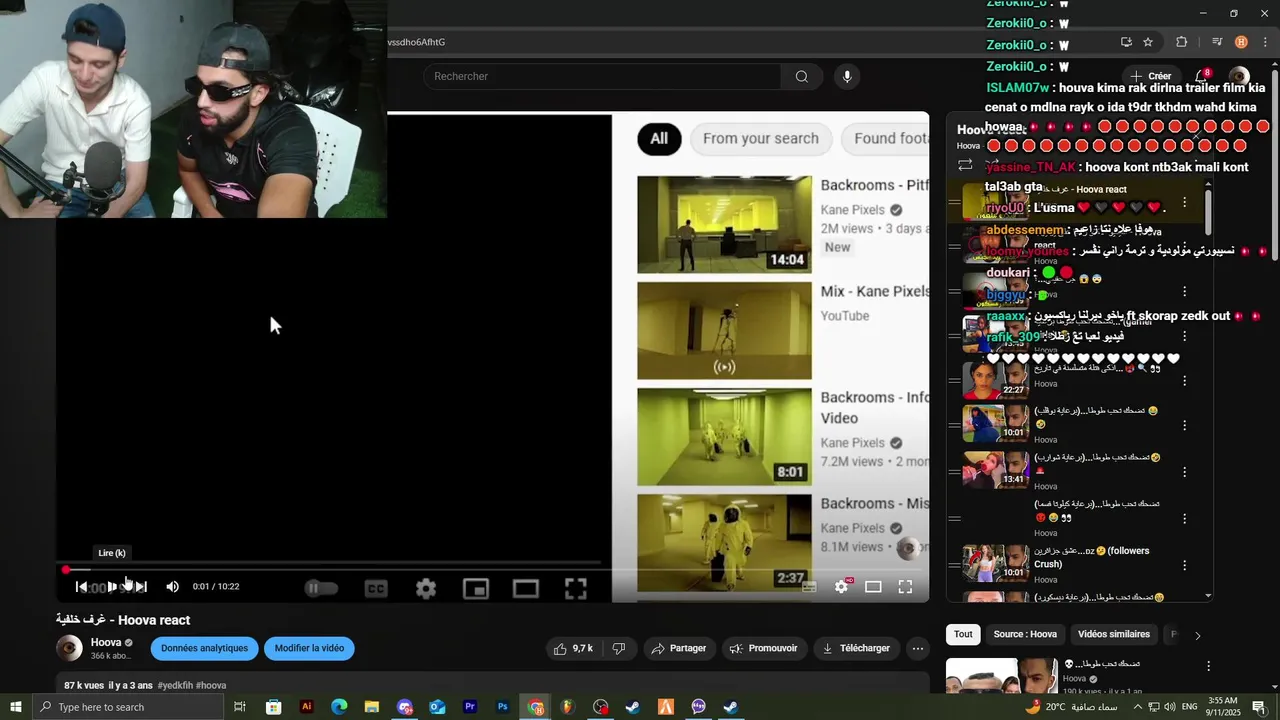Open the ENG language switcher

click(x=1189, y=707)
